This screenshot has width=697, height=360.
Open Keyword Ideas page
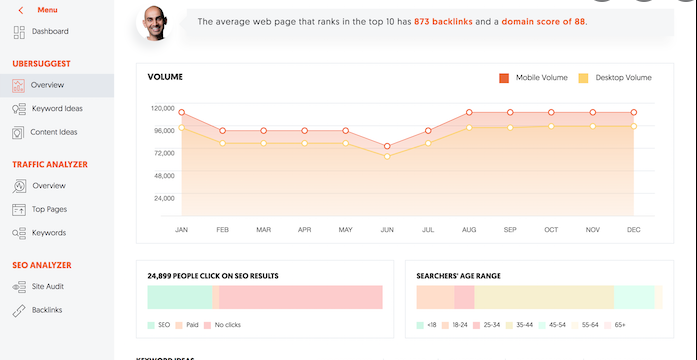click(57, 109)
